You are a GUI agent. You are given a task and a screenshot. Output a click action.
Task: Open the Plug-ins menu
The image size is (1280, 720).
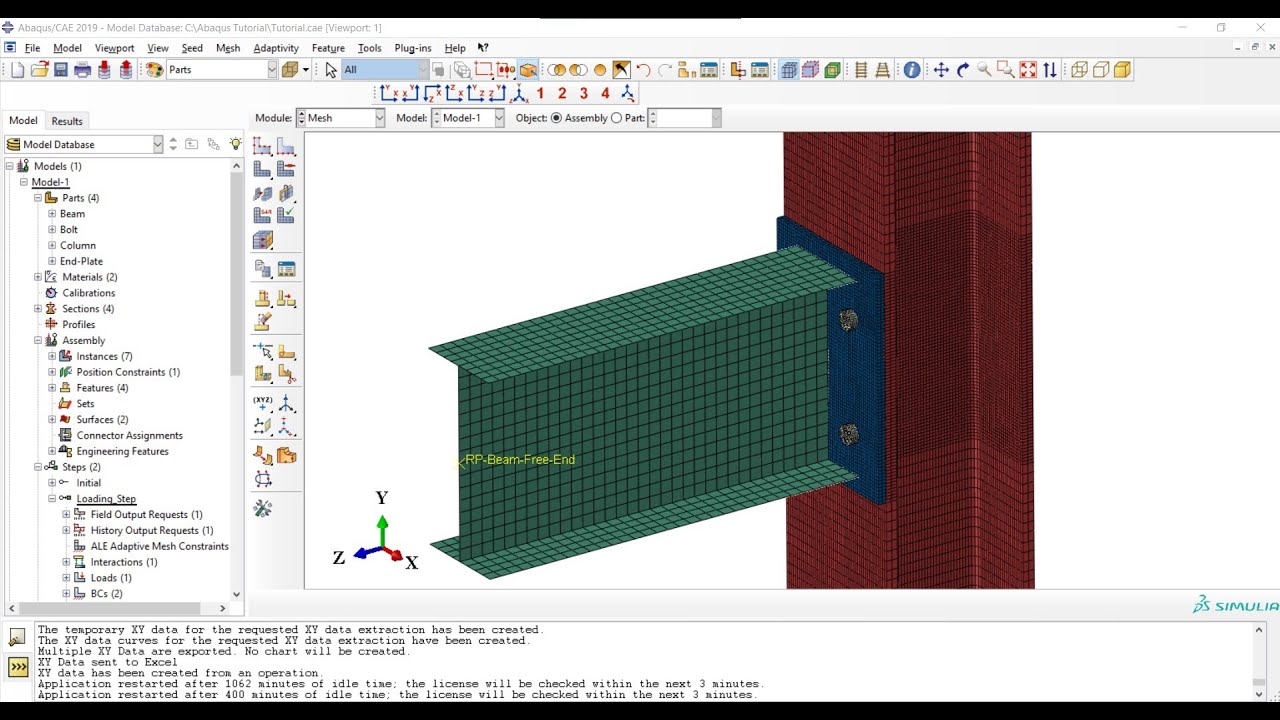pos(413,48)
